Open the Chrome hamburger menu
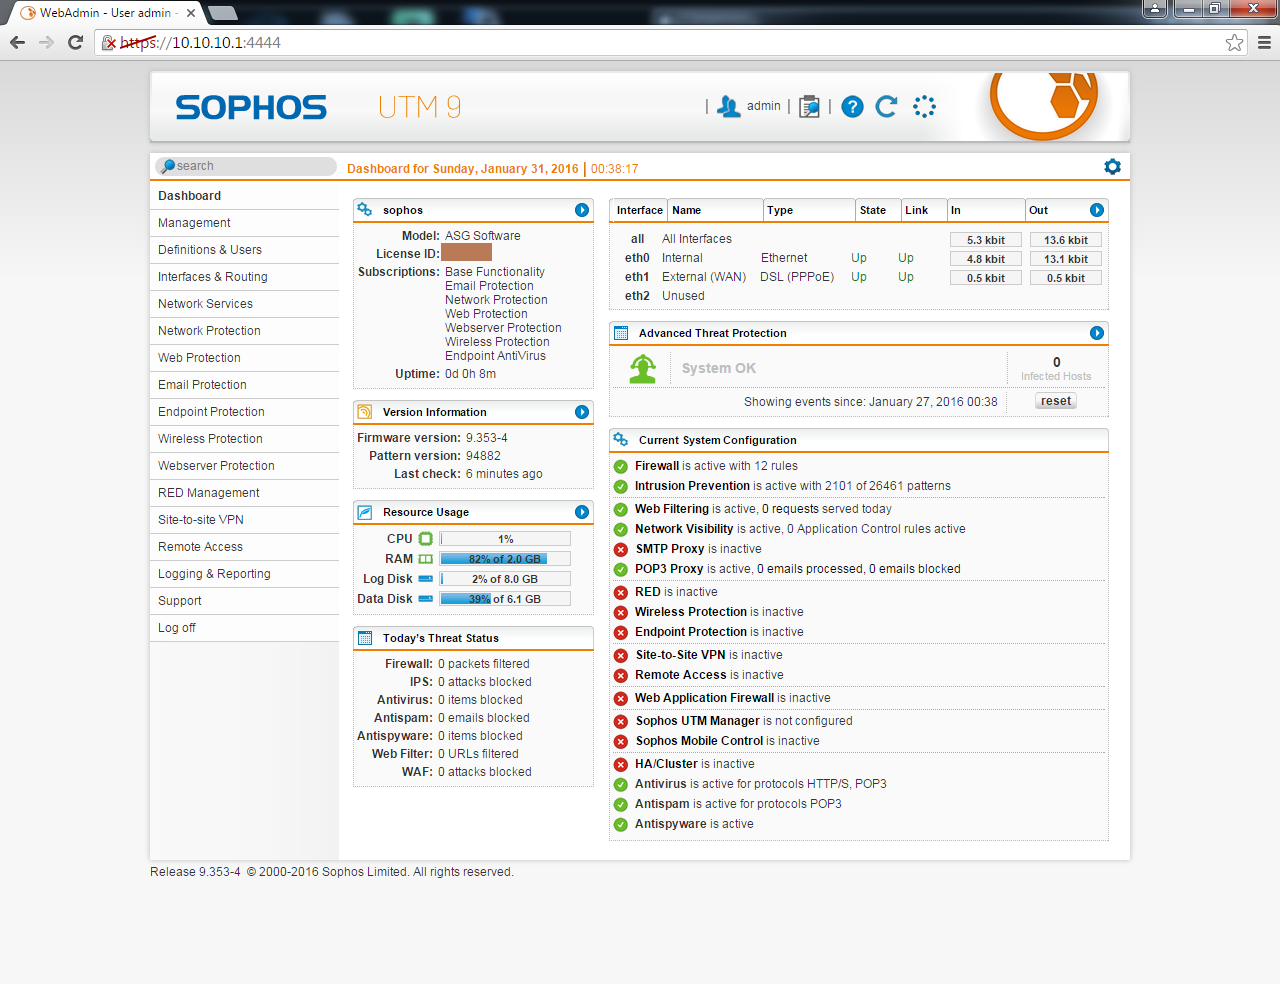Image resolution: width=1280 pixels, height=984 pixels. tap(1264, 42)
